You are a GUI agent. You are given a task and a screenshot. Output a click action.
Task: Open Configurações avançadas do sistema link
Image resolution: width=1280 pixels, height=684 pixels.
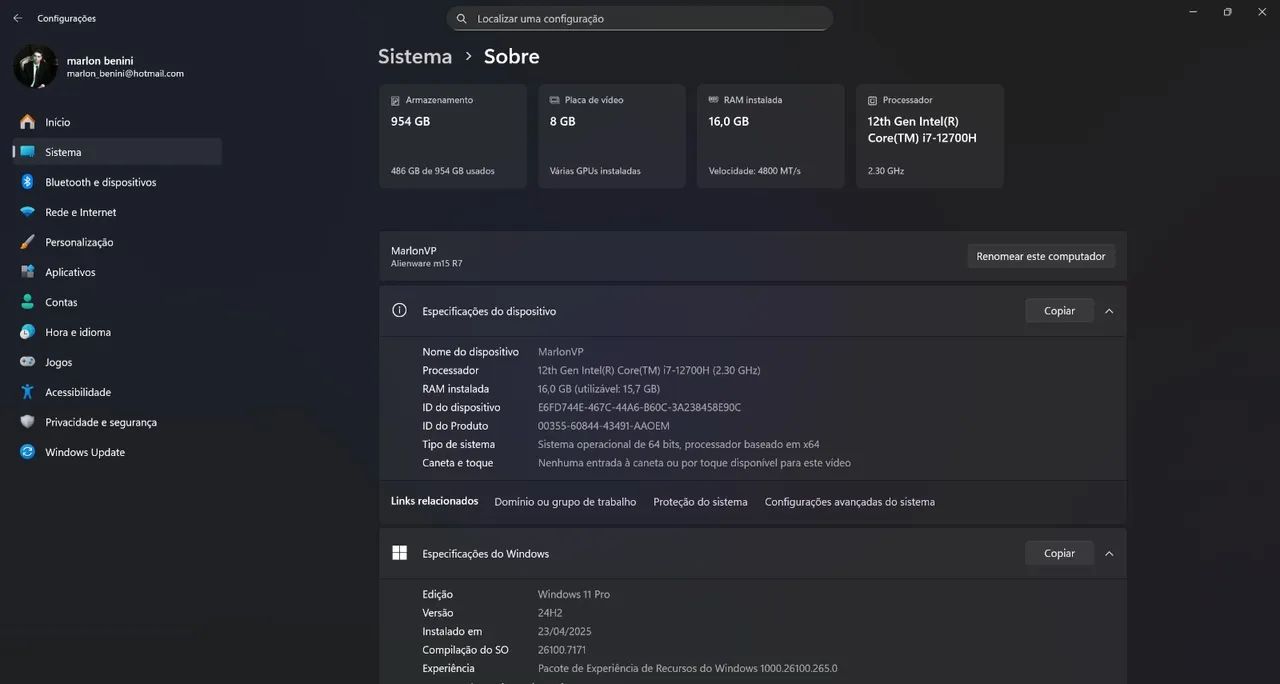coord(849,501)
